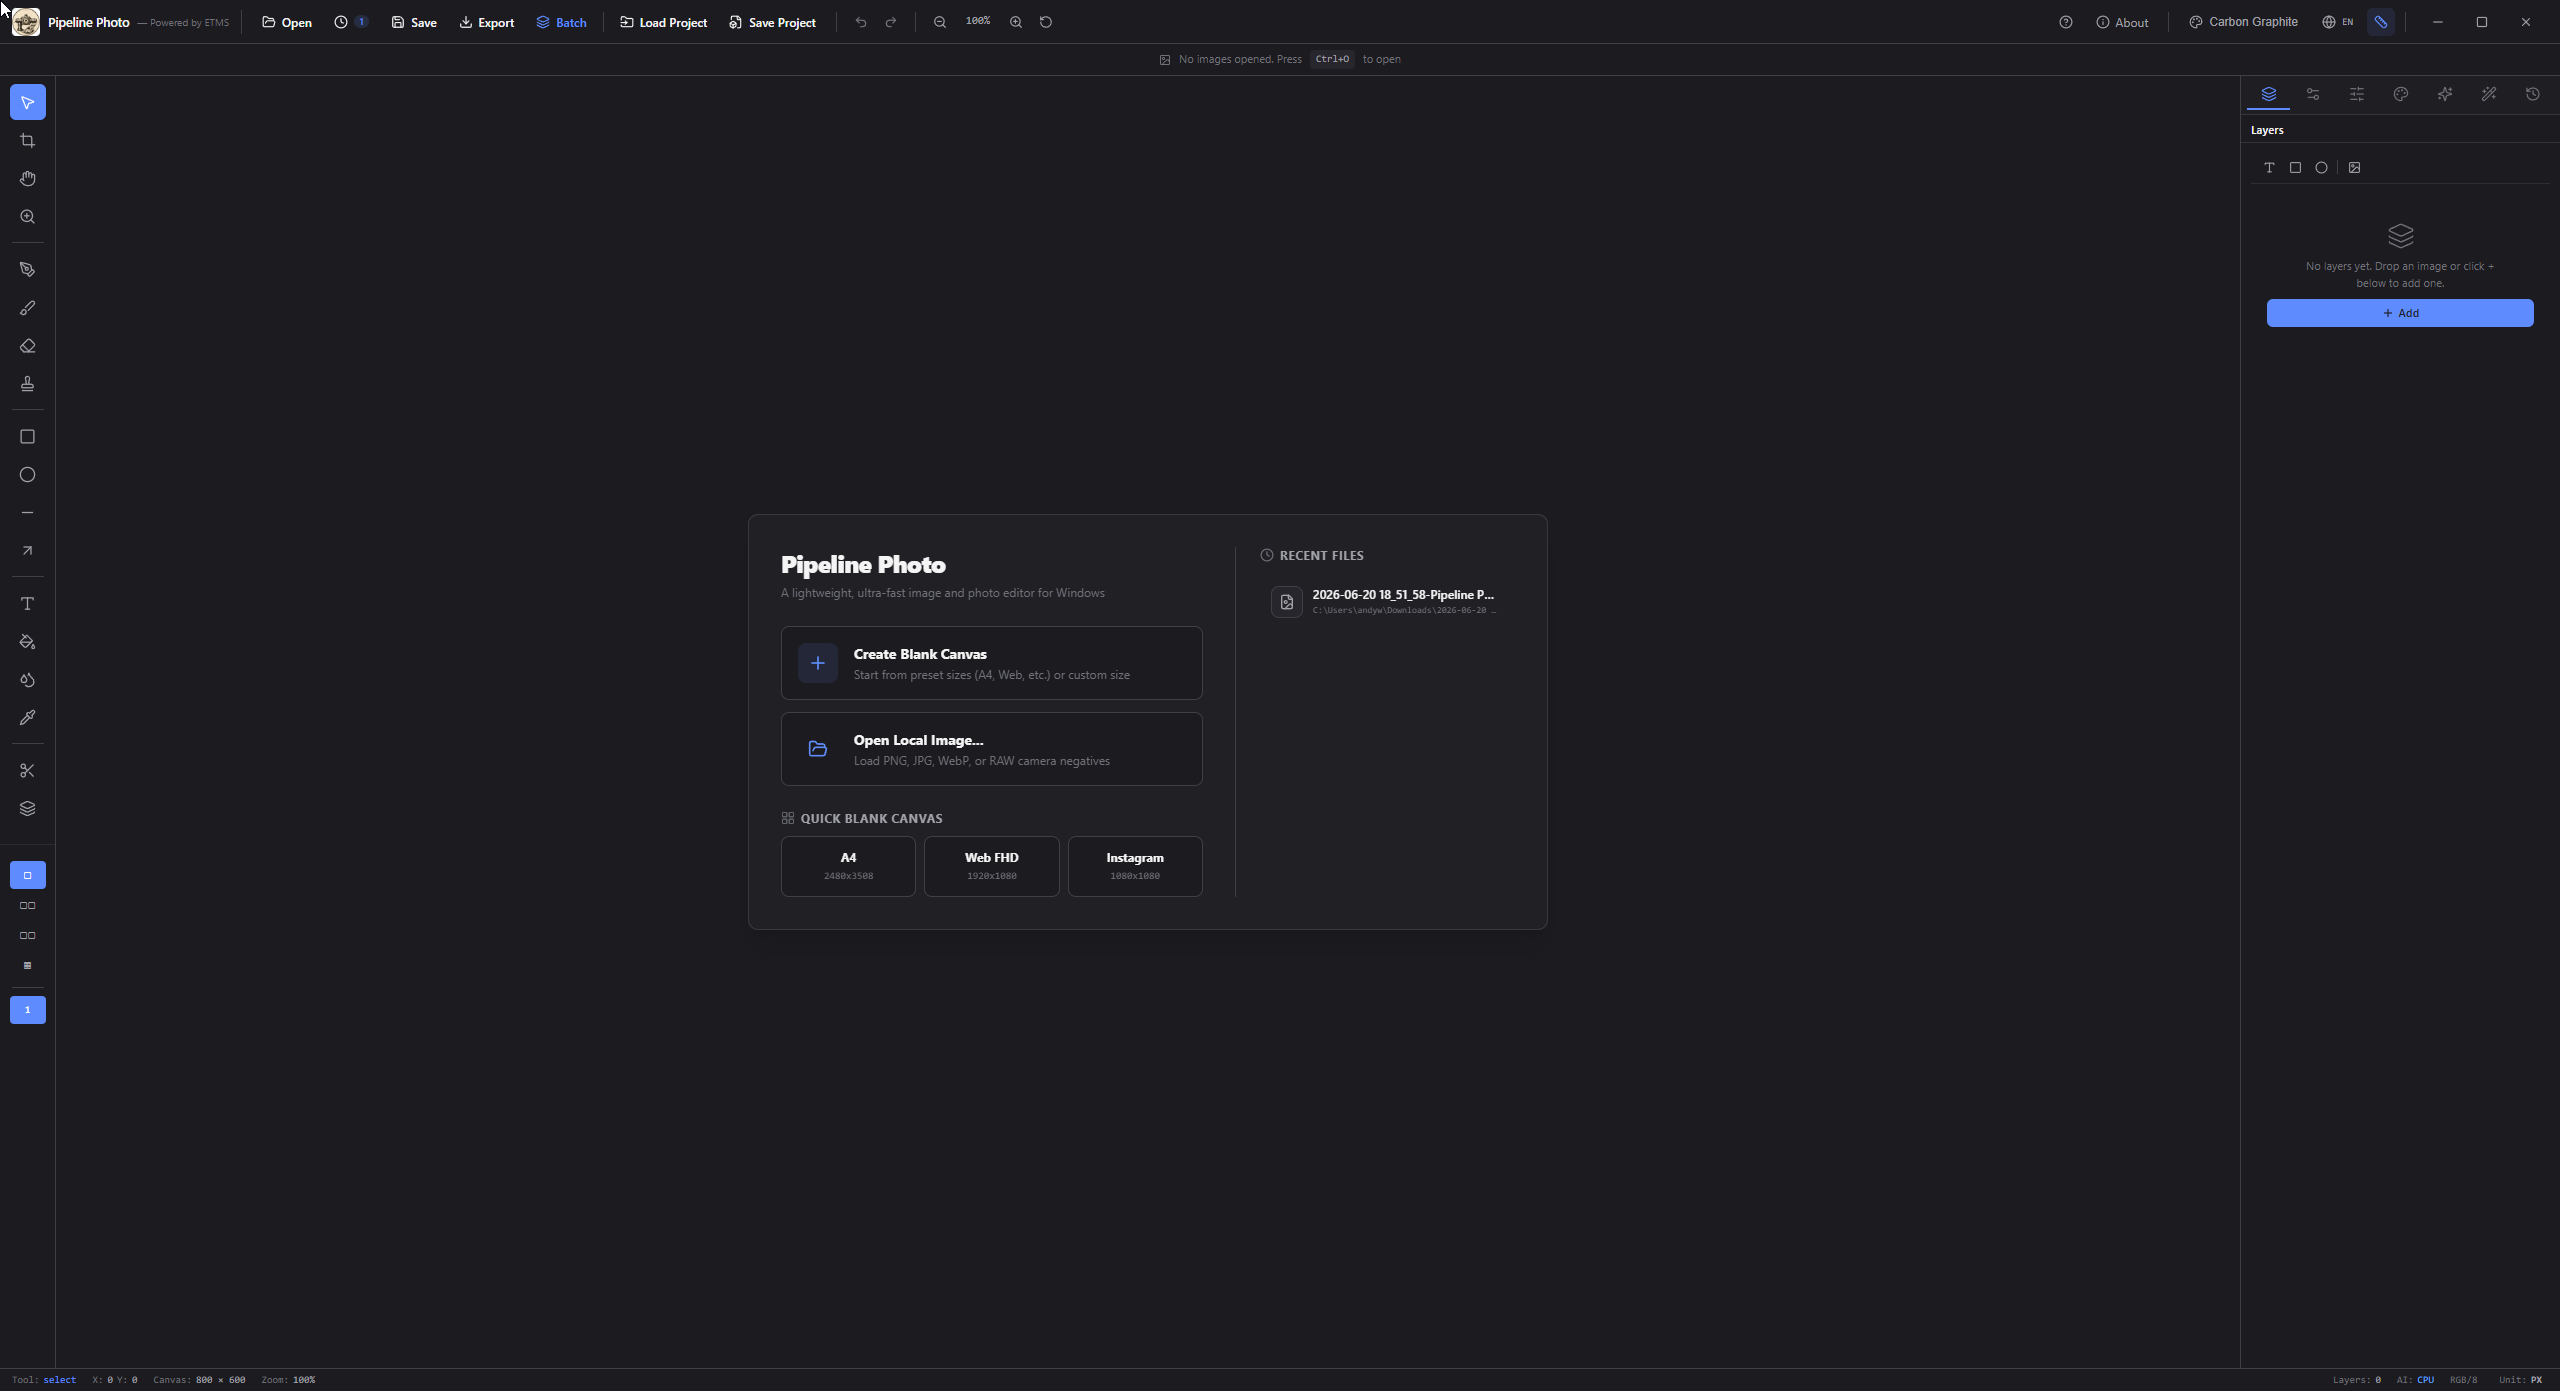Switch to single-pane view layout
Screen dimensions: 2560x1391
click(27, 875)
